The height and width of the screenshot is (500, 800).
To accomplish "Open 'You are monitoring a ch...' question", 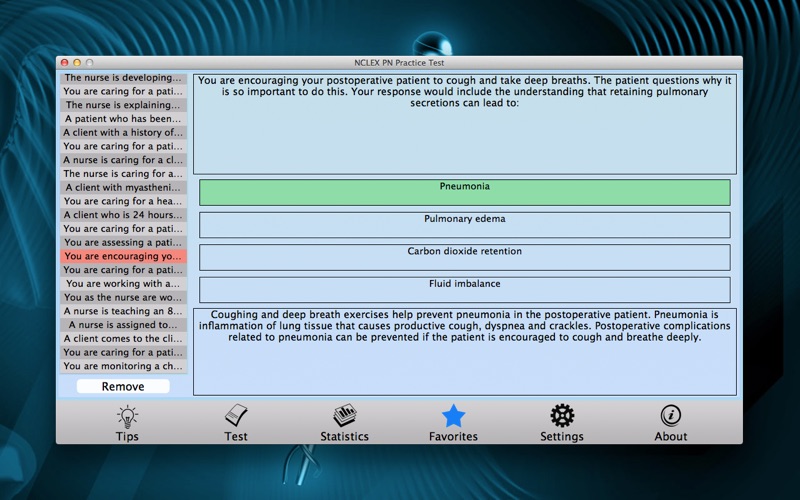I will (124, 366).
